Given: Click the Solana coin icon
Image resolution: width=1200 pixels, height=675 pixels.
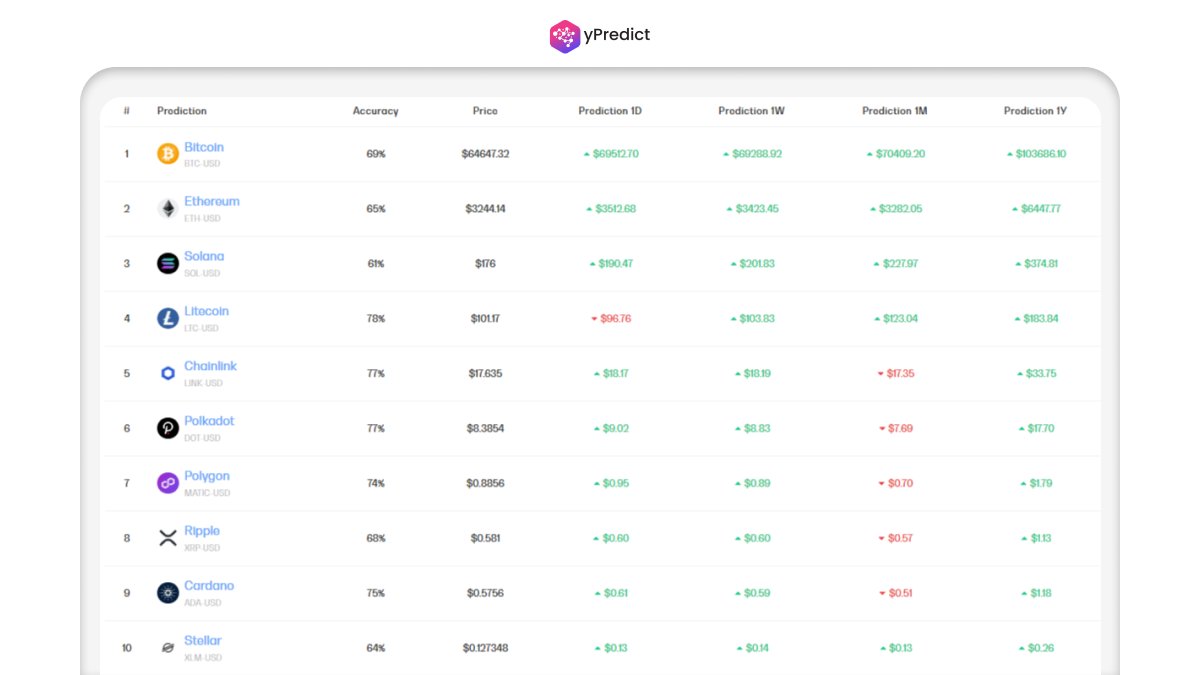Looking at the screenshot, I should pyautogui.click(x=168, y=264).
